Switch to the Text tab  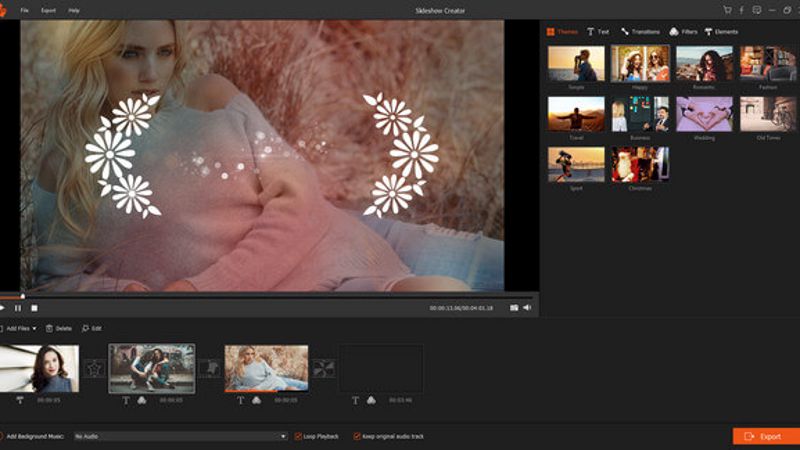pos(598,32)
